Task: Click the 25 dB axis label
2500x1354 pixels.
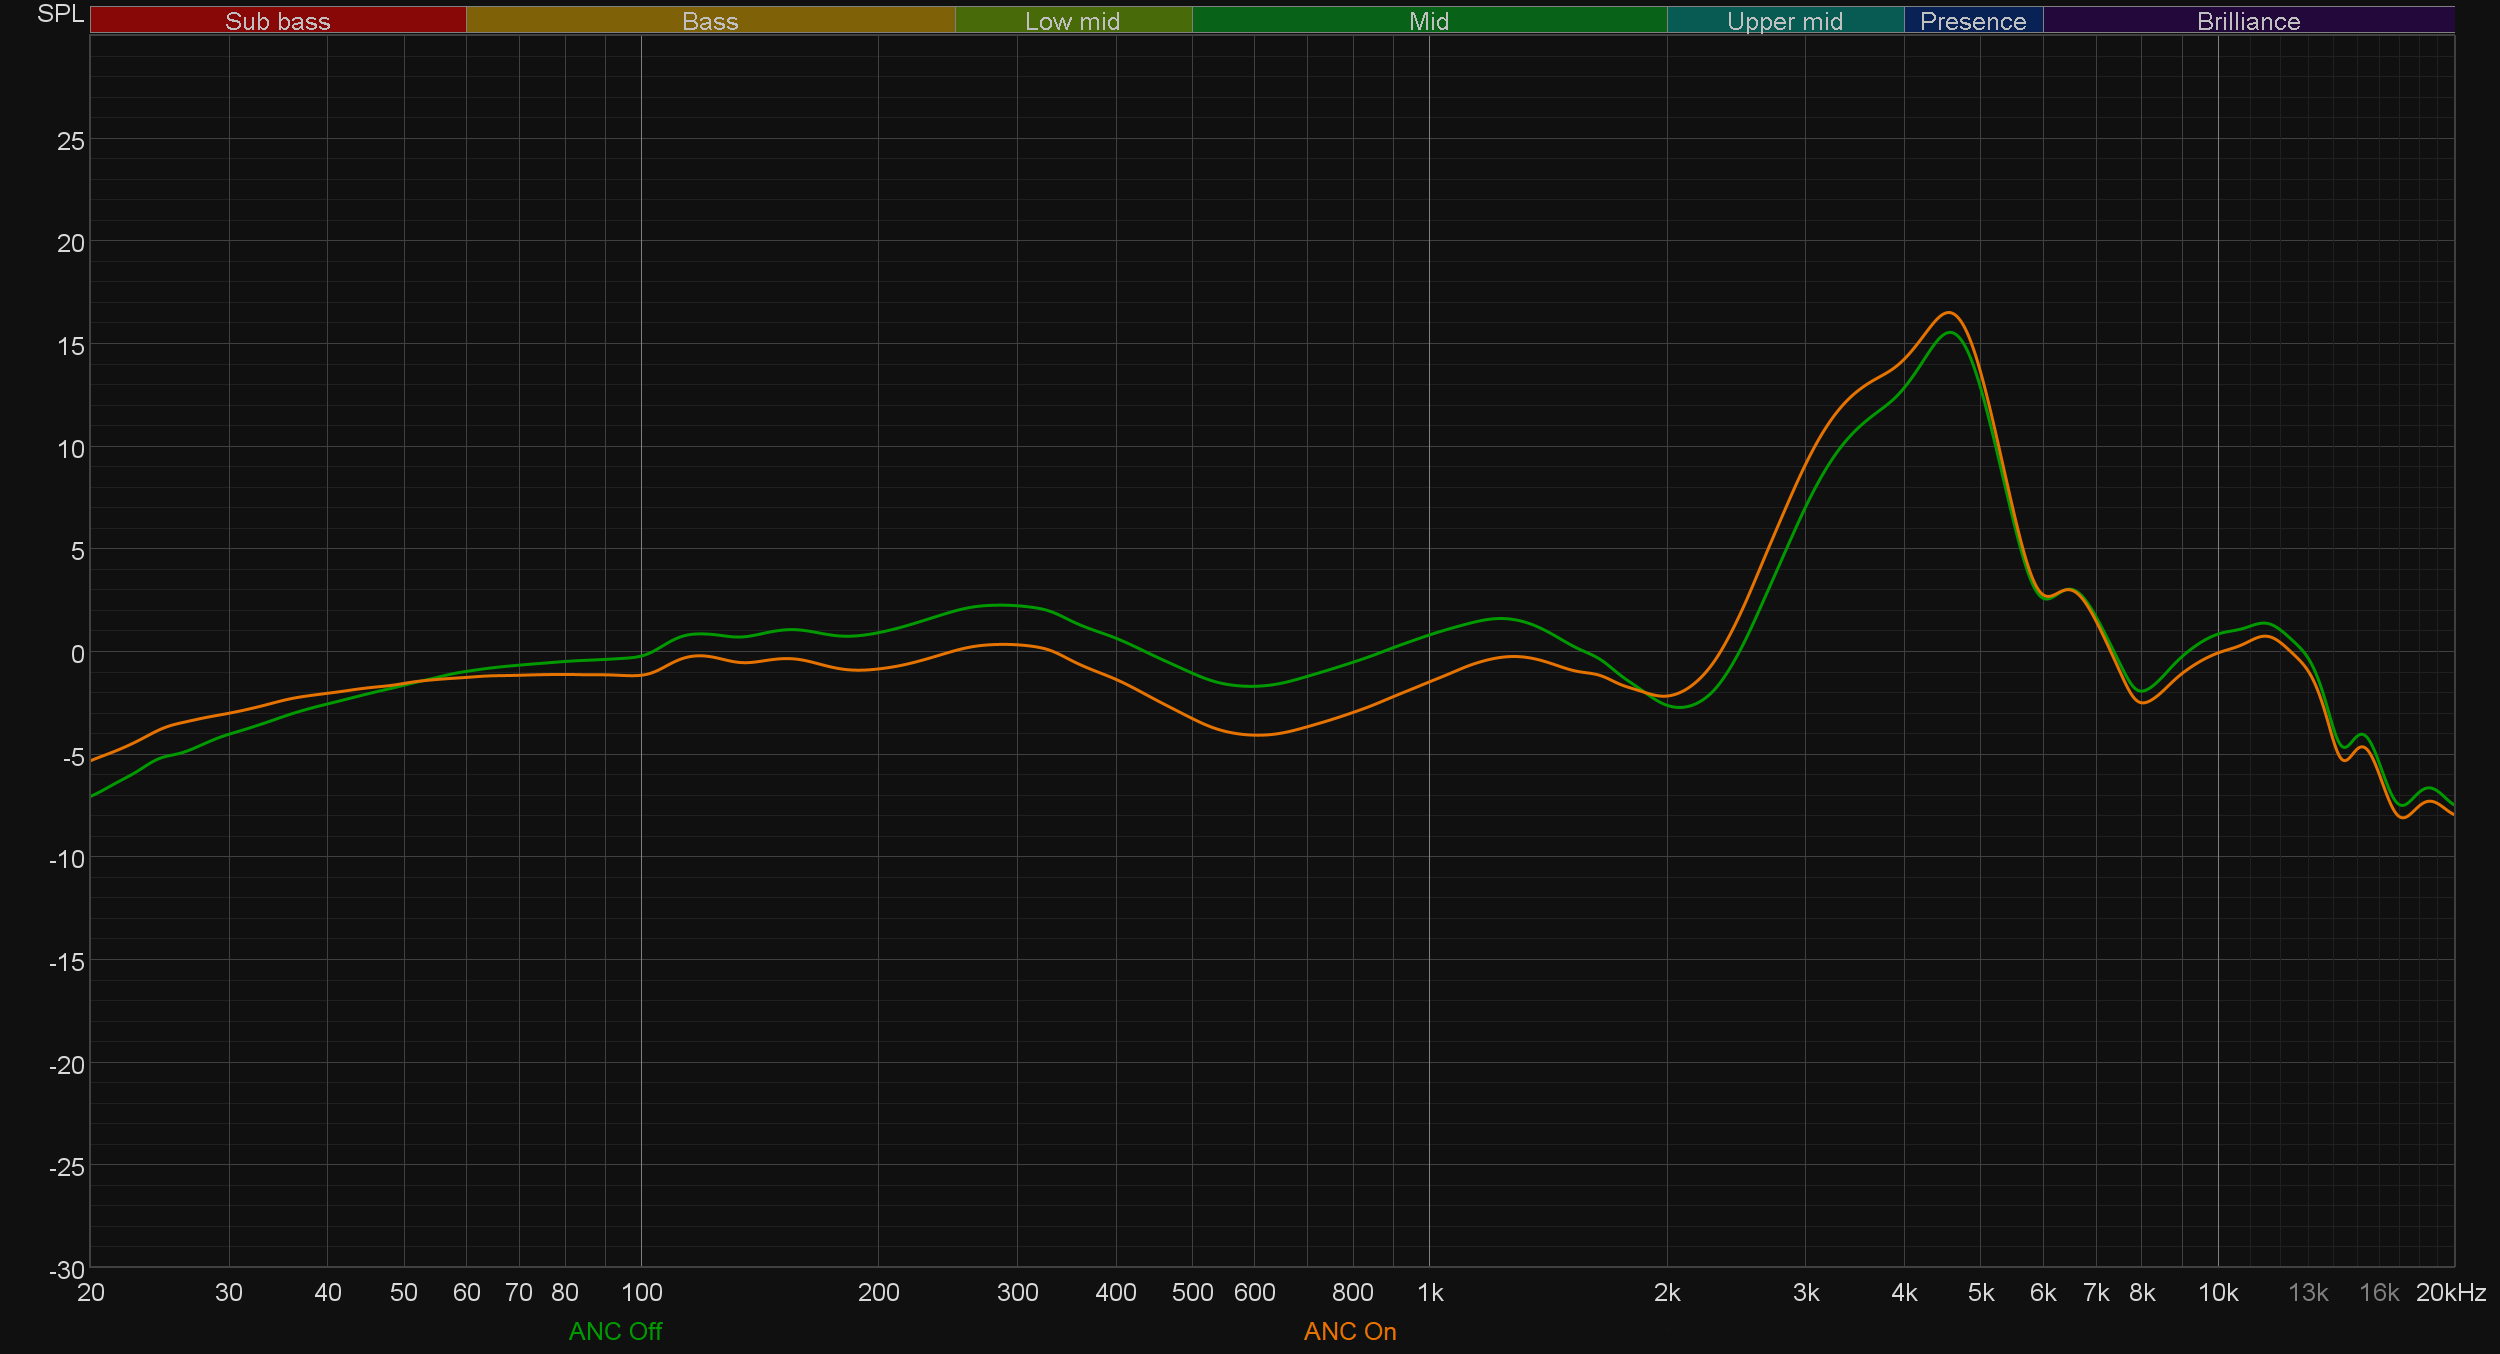Action: tap(71, 141)
